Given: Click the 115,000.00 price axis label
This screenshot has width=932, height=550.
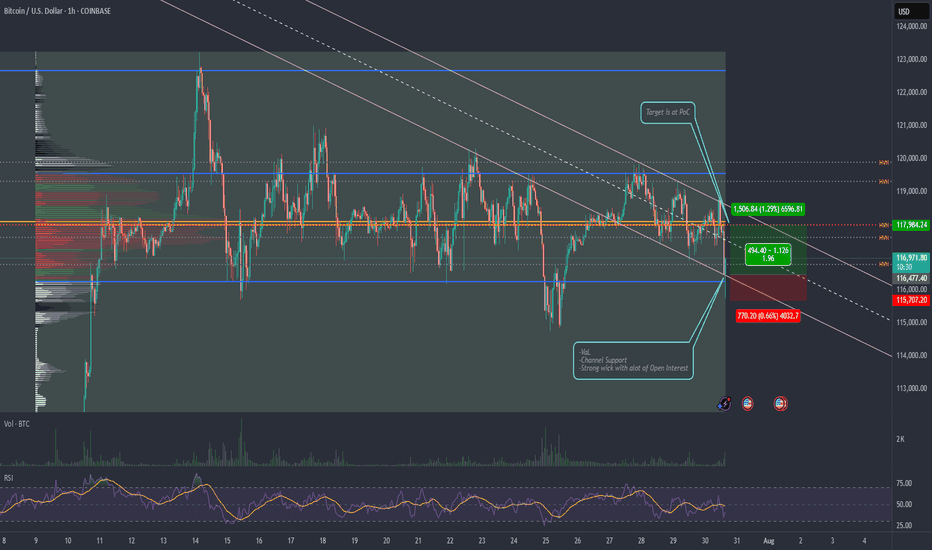Looking at the screenshot, I should 911,322.
